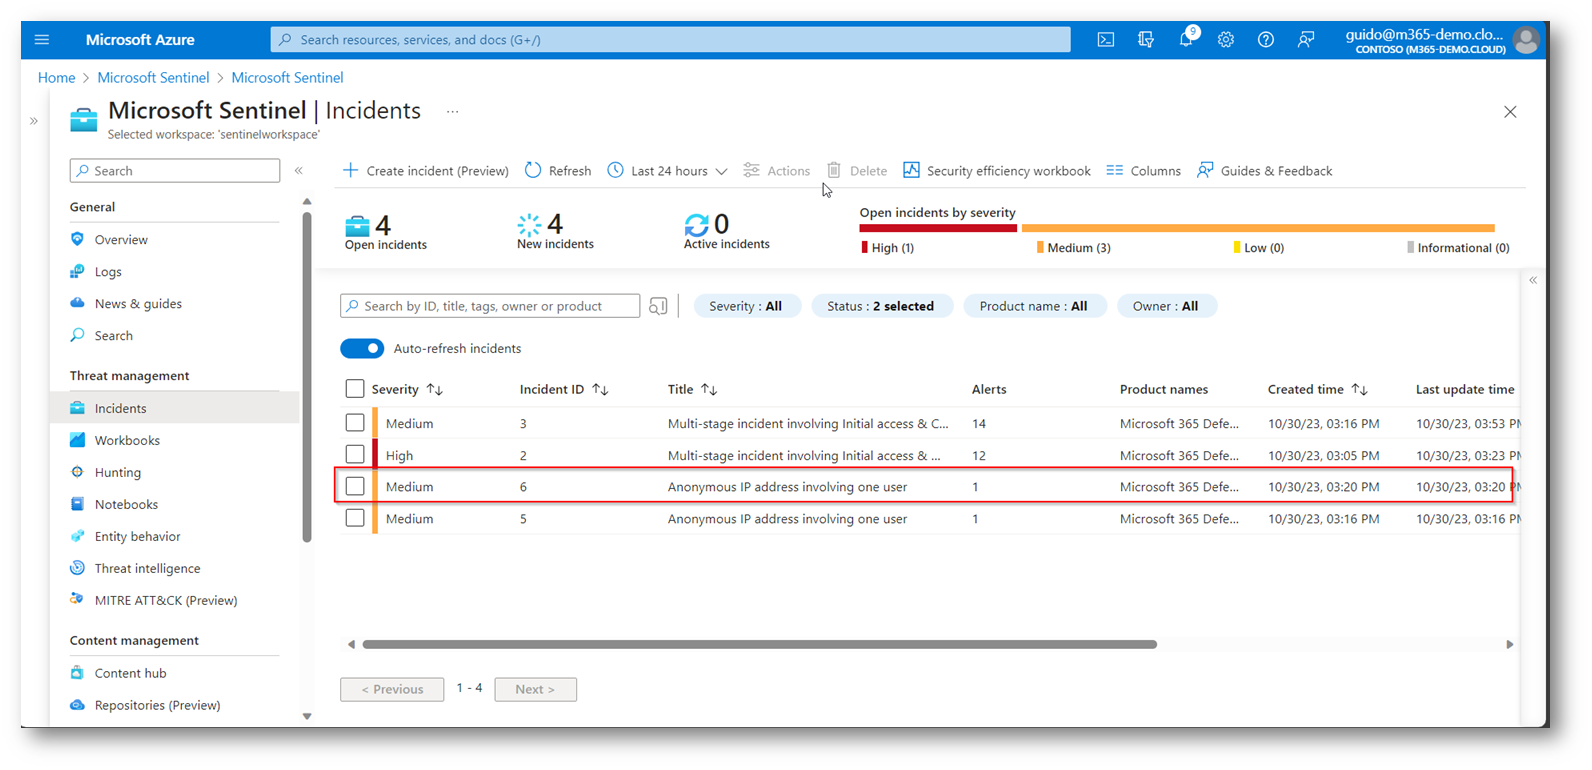Image resolution: width=1592 pixels, height=770 pixels.
Task: Open News & guides in sidebar
Action: [x=138, y=304]
